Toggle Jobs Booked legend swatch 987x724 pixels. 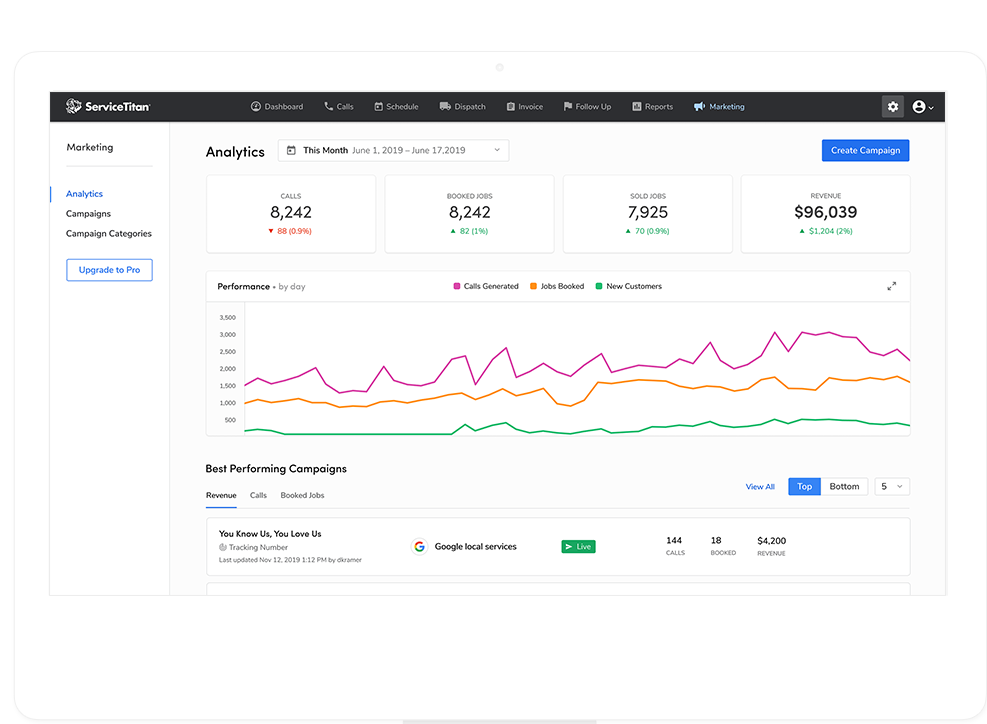coord(534,286)
